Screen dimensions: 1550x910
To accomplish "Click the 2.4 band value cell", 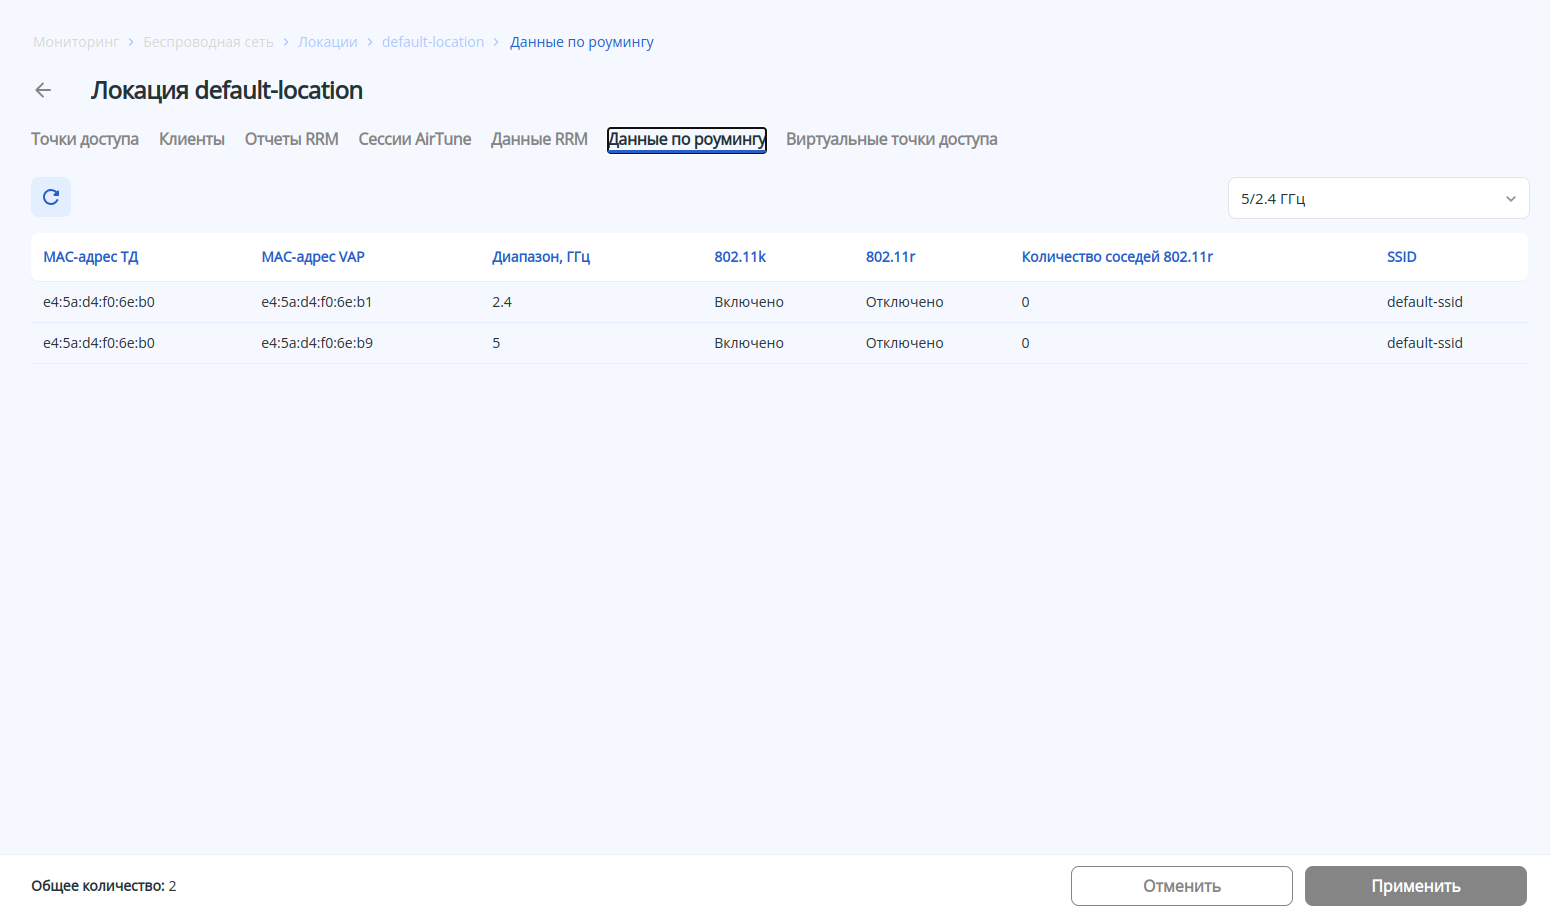I will coord(502,302).
